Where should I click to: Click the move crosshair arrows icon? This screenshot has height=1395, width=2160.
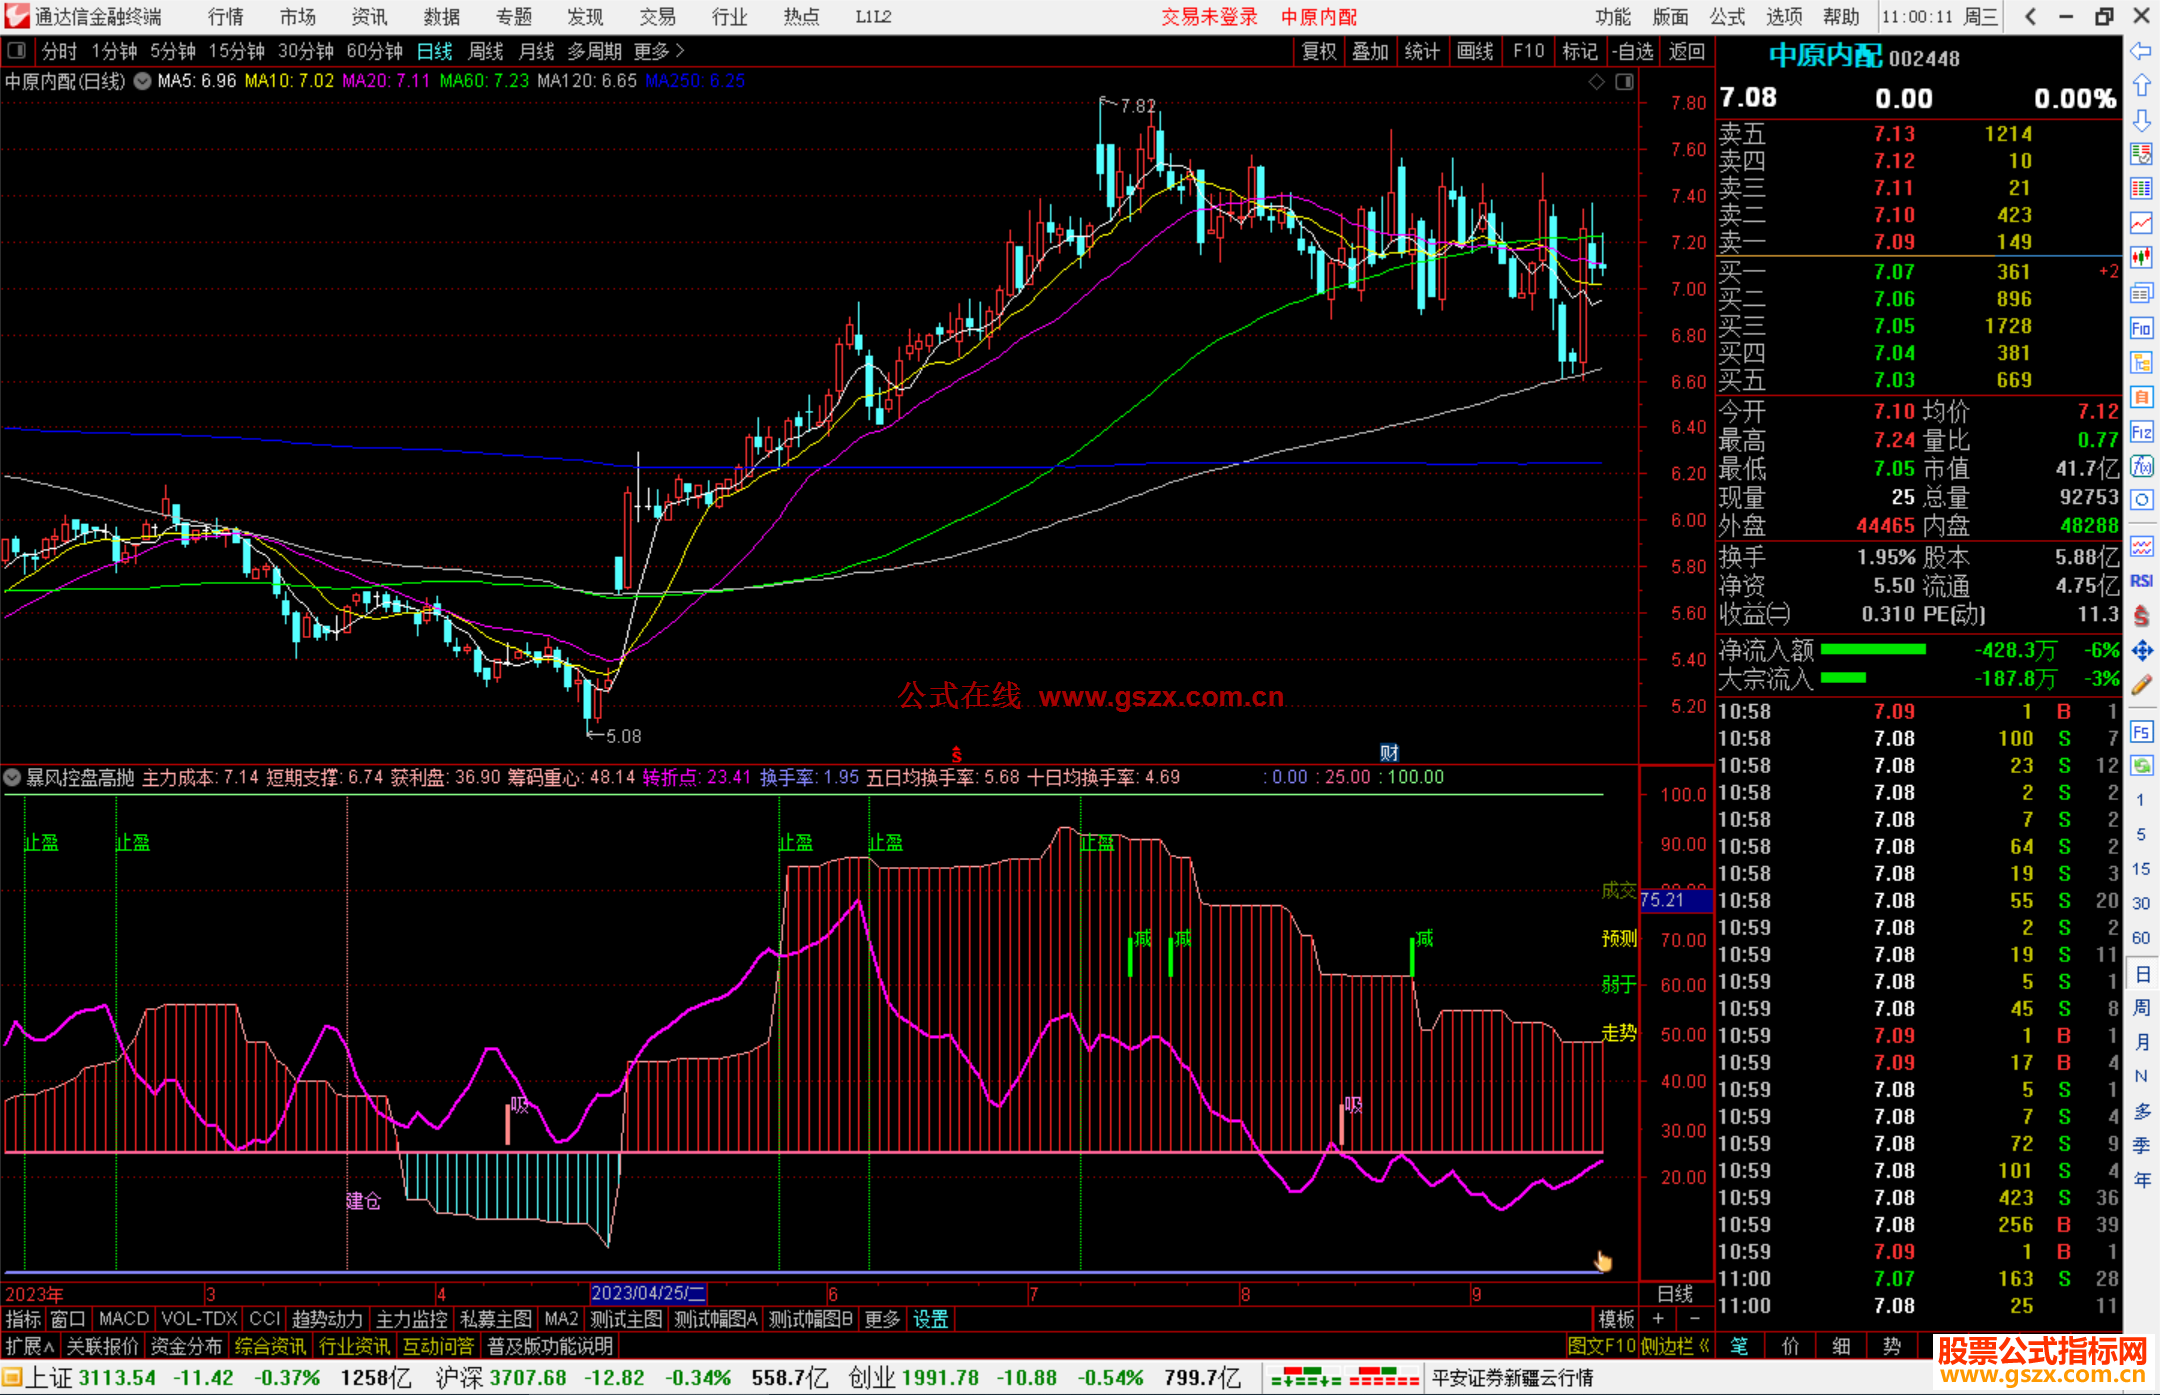coord(2141,651)
